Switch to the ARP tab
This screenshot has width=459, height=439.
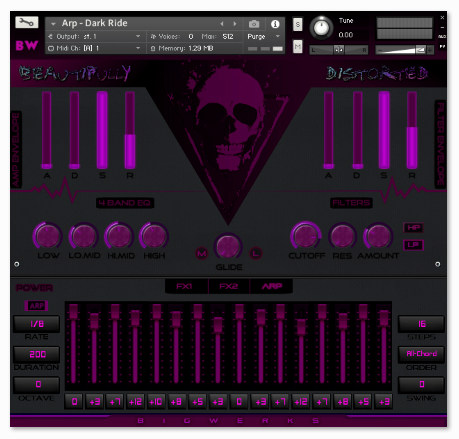point(272,286)
